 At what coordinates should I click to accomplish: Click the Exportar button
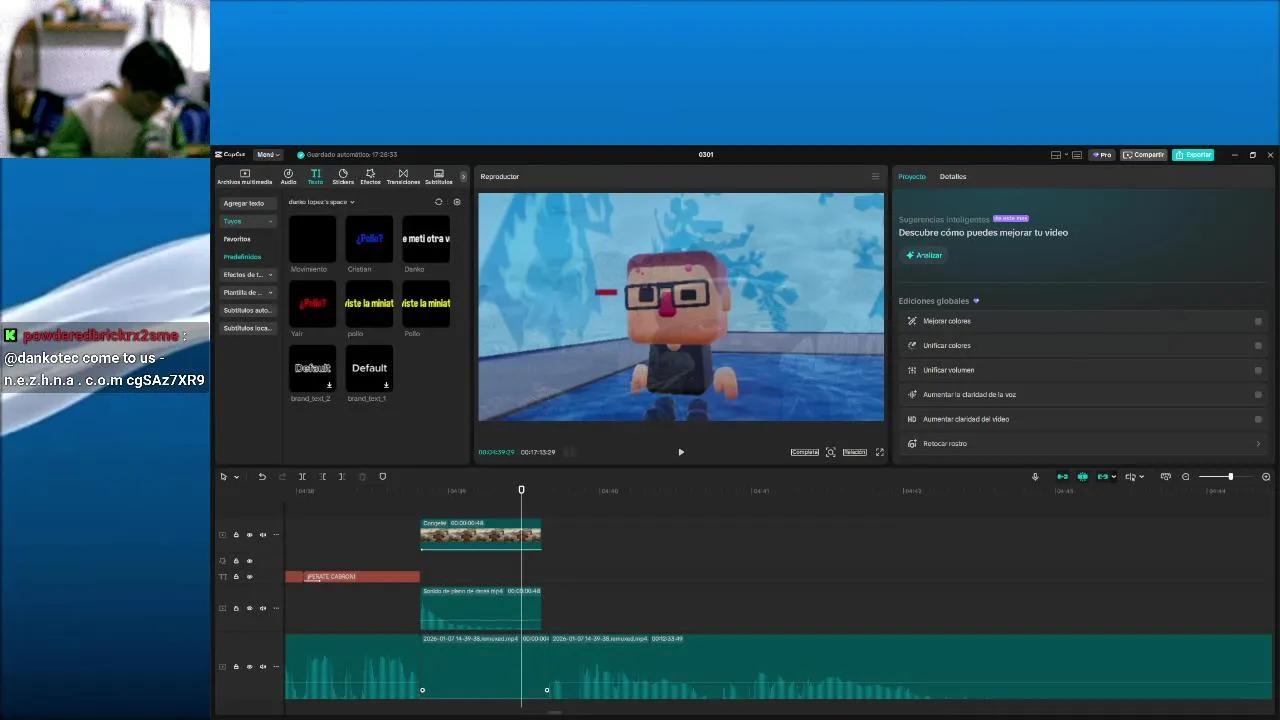coord(1193,155)
